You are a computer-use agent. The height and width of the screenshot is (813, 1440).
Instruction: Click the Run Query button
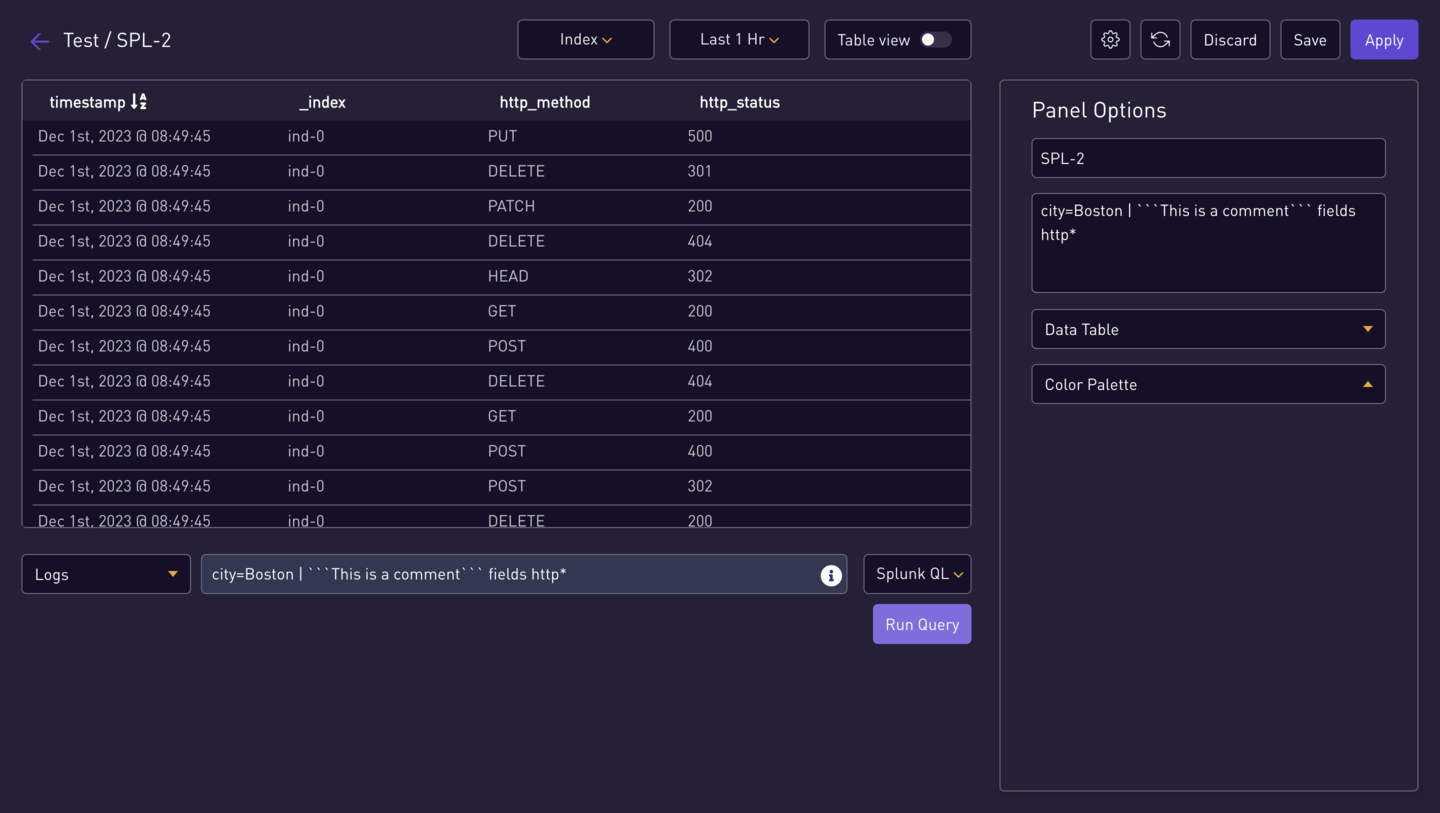click(922, 624)
